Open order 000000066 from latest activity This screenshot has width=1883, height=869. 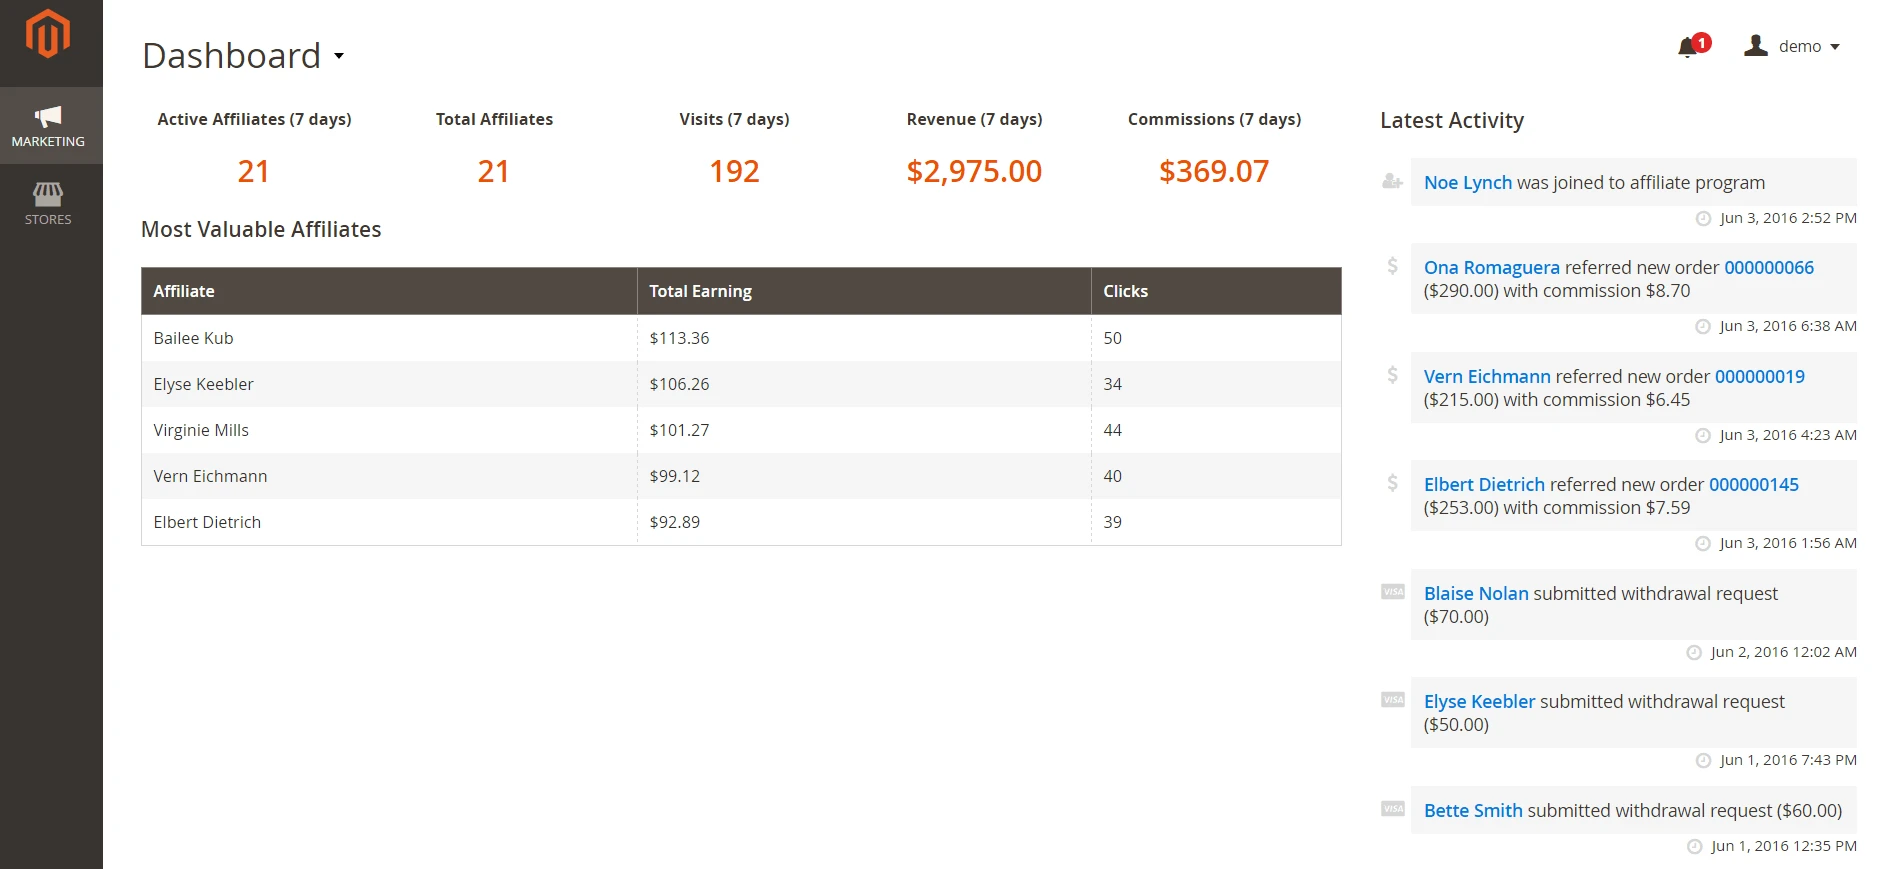pyautogui.click(x=1769, y=267)
